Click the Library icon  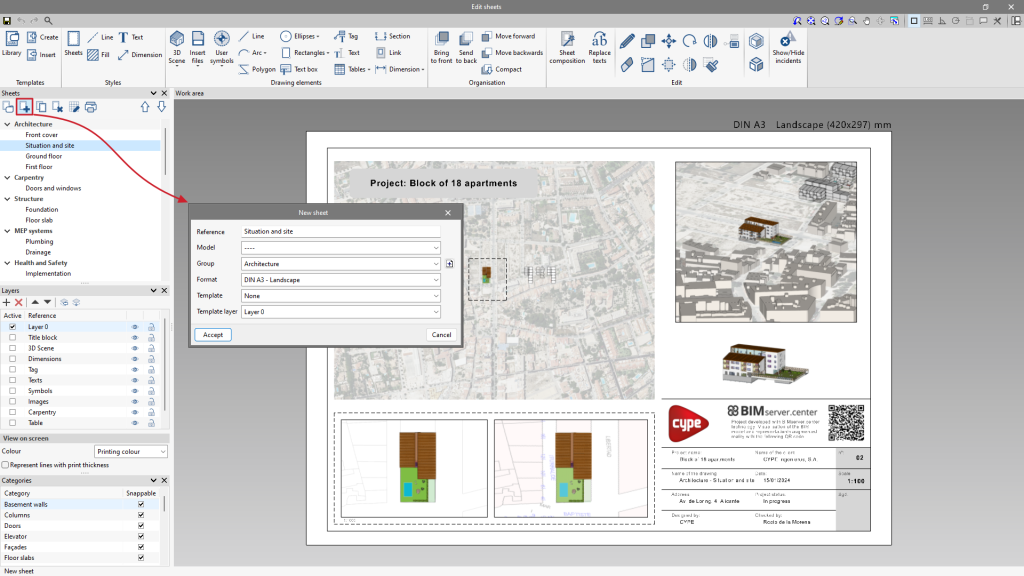(x=12, y=39)
